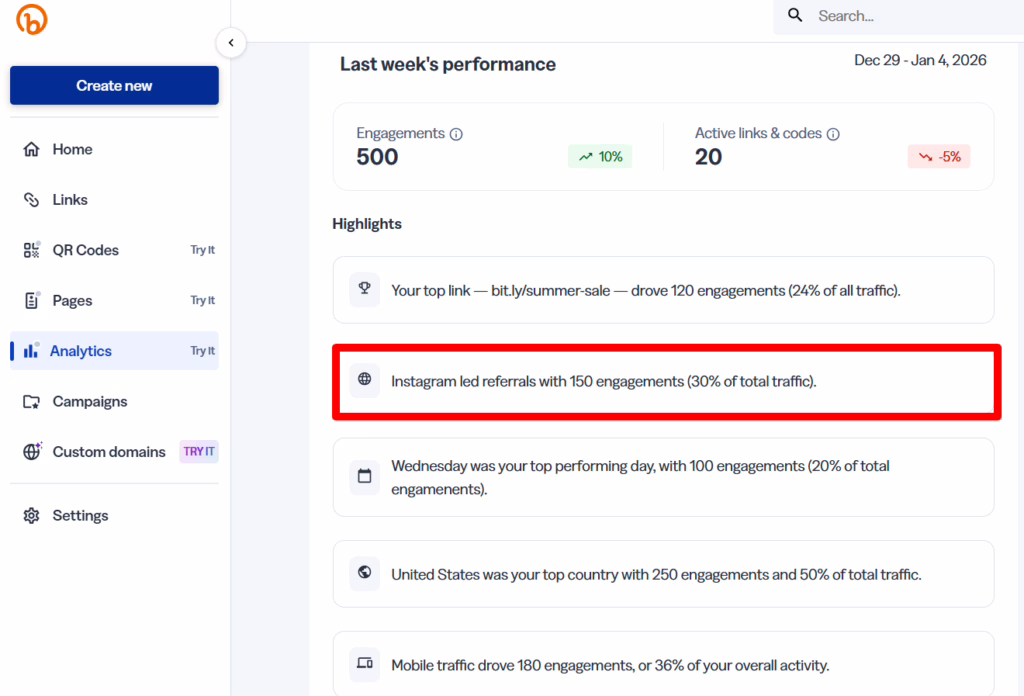1024x696 pixels.
Task: Expand the date range Dec 29 - Jan 4
Action: 920,60
